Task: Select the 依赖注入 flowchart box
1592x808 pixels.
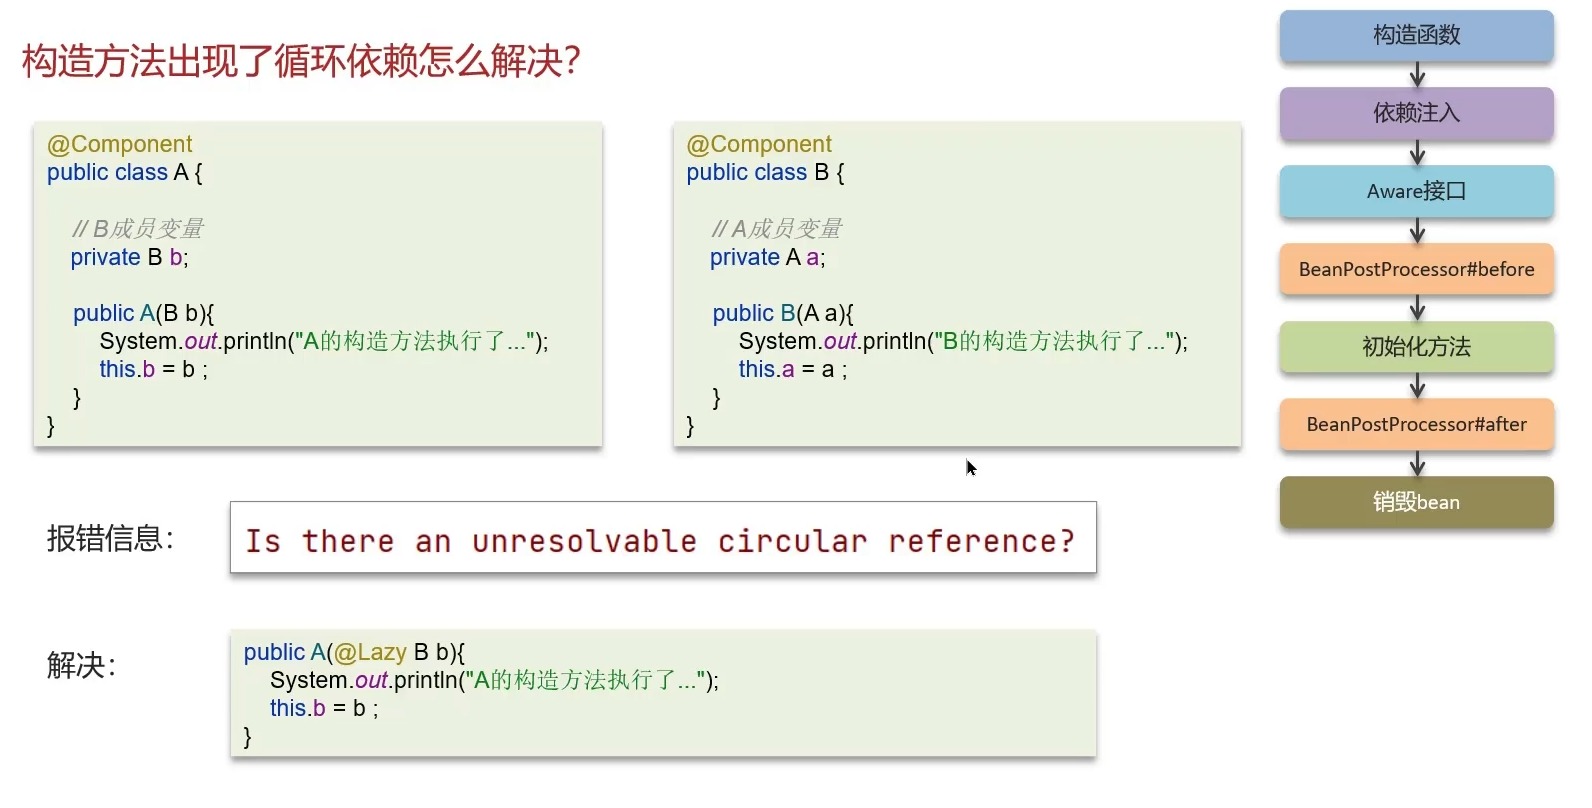Action: [x=1416, y=113]
